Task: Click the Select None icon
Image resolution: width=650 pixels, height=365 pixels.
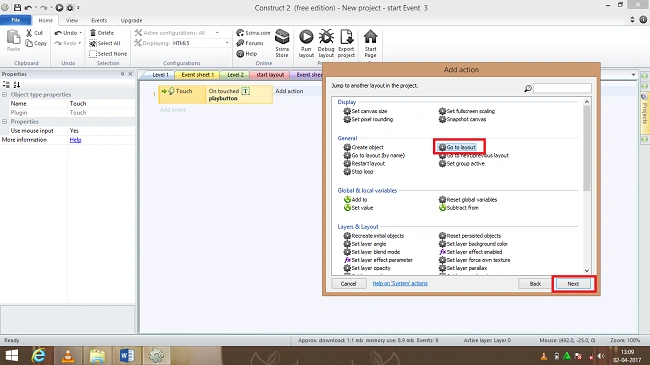Action: pos(93,54)
